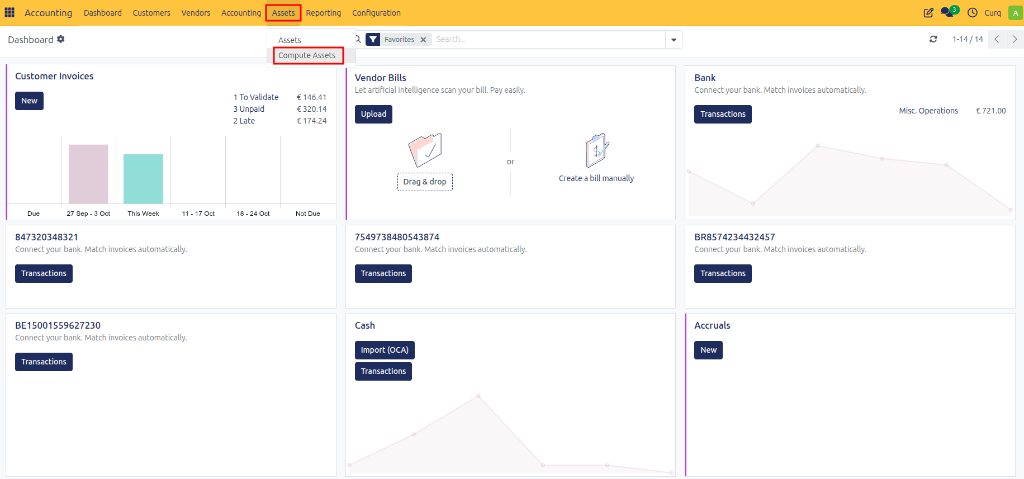Open Transactions for BE15001559627230
The height and width of the screenshot is (479, 1024).
click(44, 361)
